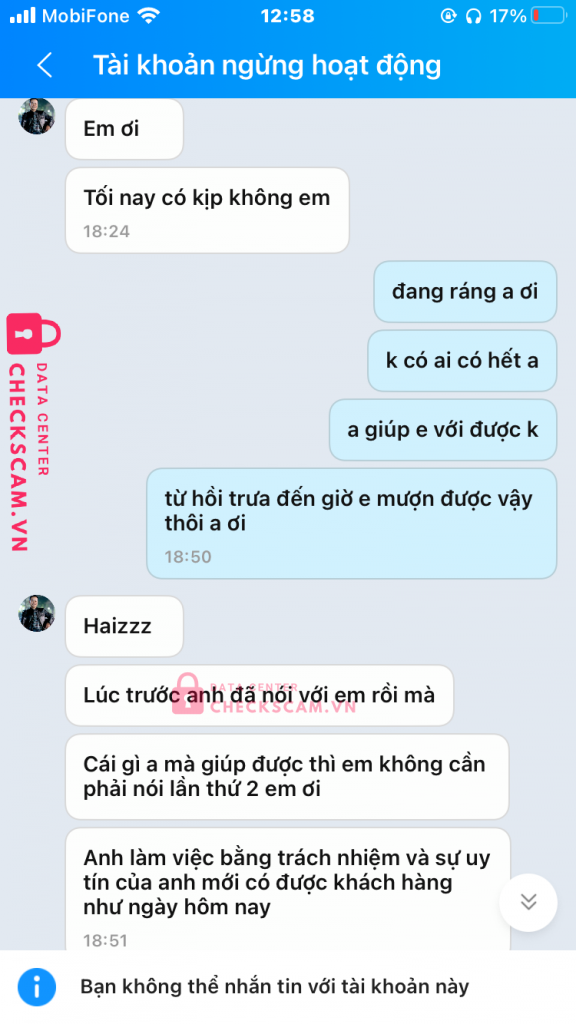576x1024 pixels.
Task: Tap the rotation lock status icon
Action: (448, 16)
